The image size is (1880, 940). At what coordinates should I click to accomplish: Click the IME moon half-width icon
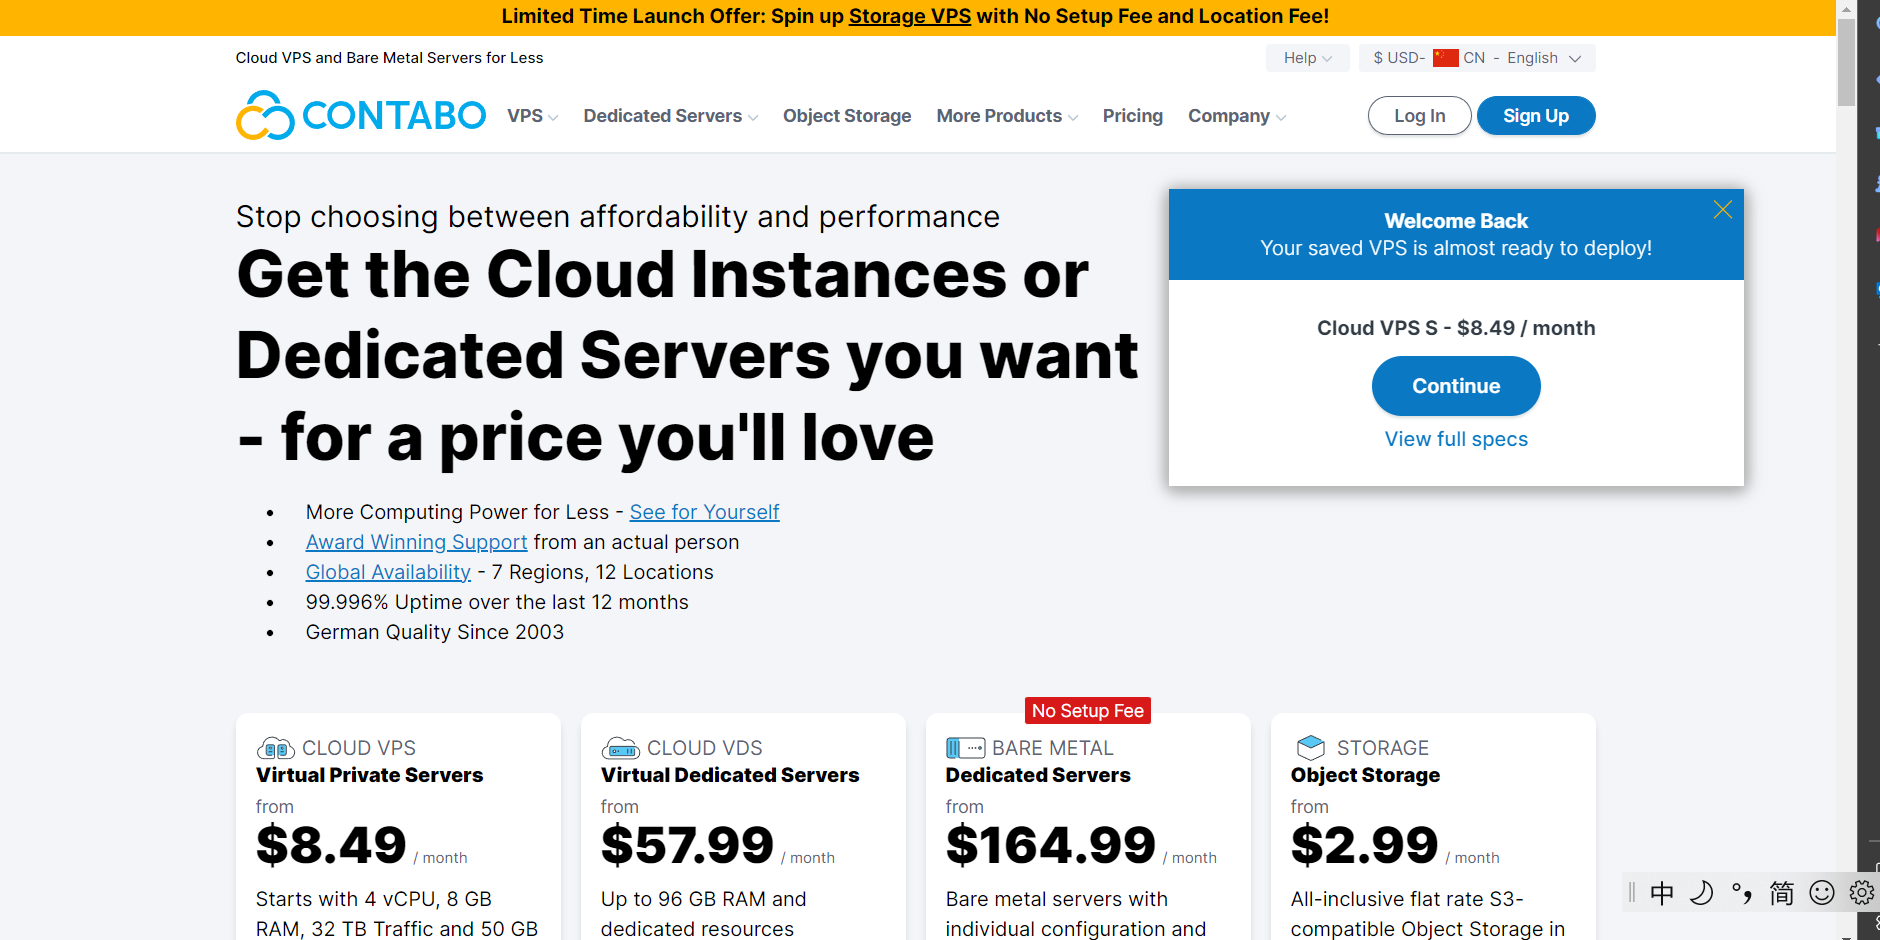(x=1702, y=893)
